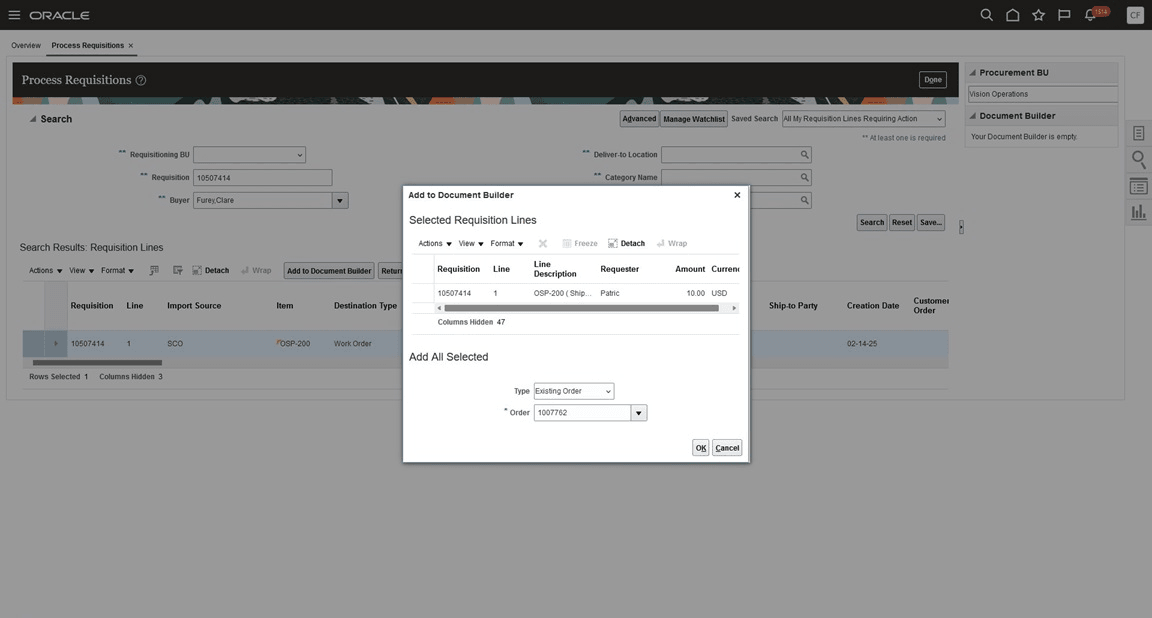Click Add to Document Builder button

tap(328, 271)
